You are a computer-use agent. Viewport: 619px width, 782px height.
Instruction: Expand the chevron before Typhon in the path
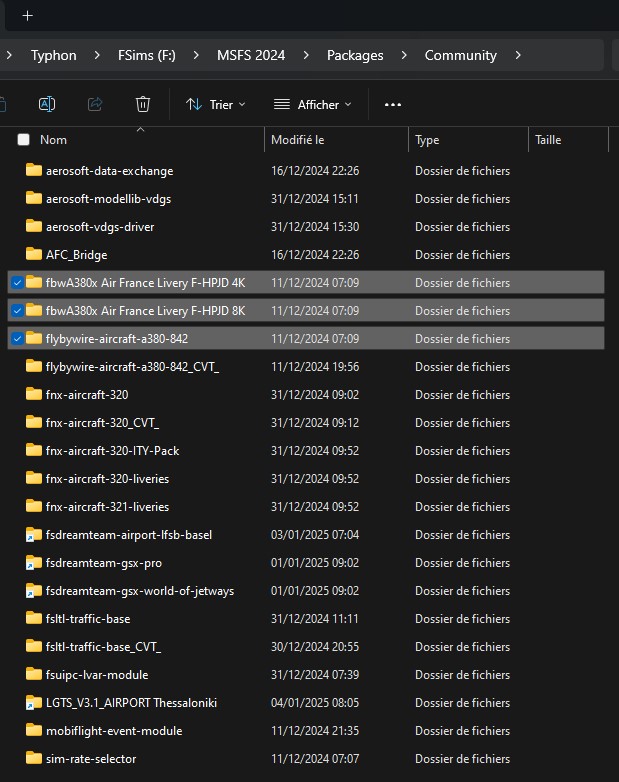pyautogui.click(x=9, y=55)
